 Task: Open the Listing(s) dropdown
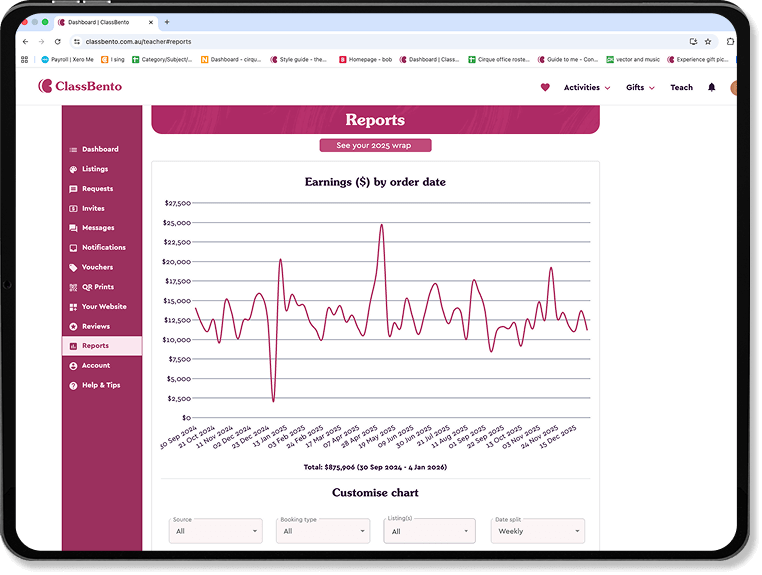point(430,531)
